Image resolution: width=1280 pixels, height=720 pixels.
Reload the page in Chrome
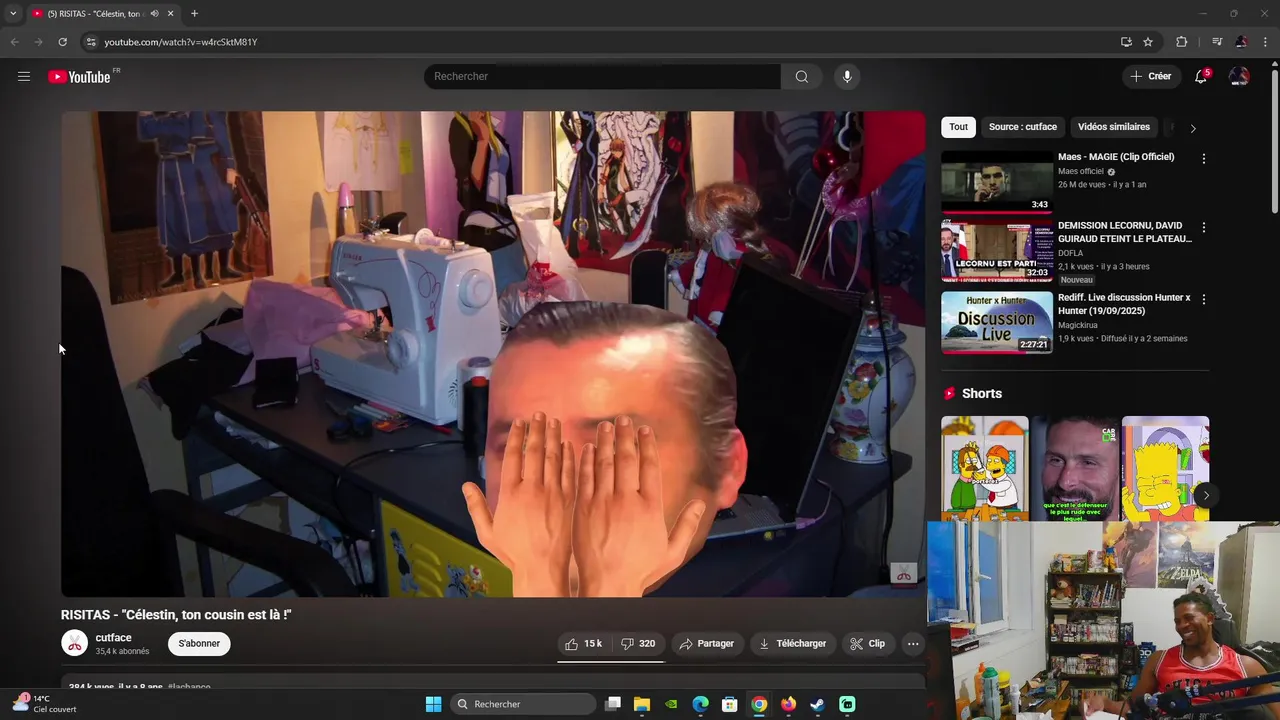click(62, 42)
